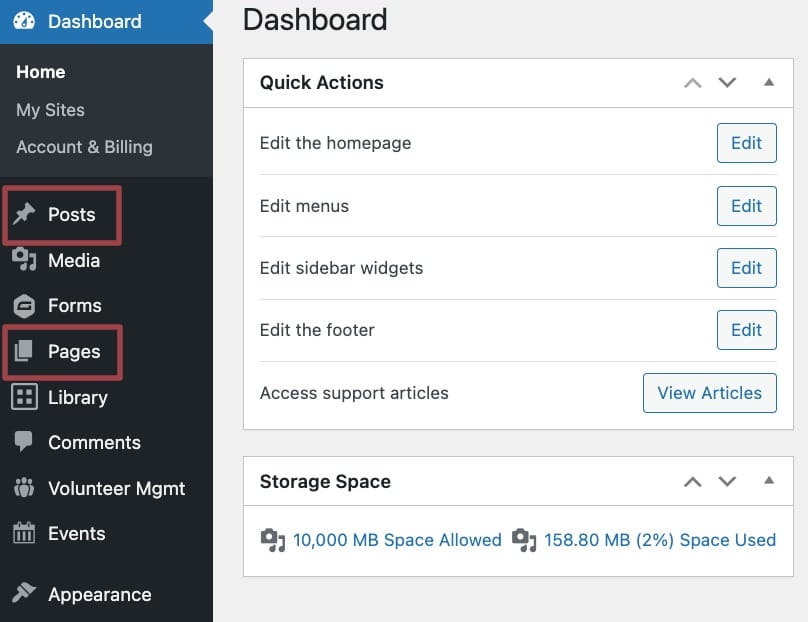Image resolution: width=808 pixels, height=622 pixels.
Task: Open Comments using the speech bubble icon
Action: tap(26, 443)
